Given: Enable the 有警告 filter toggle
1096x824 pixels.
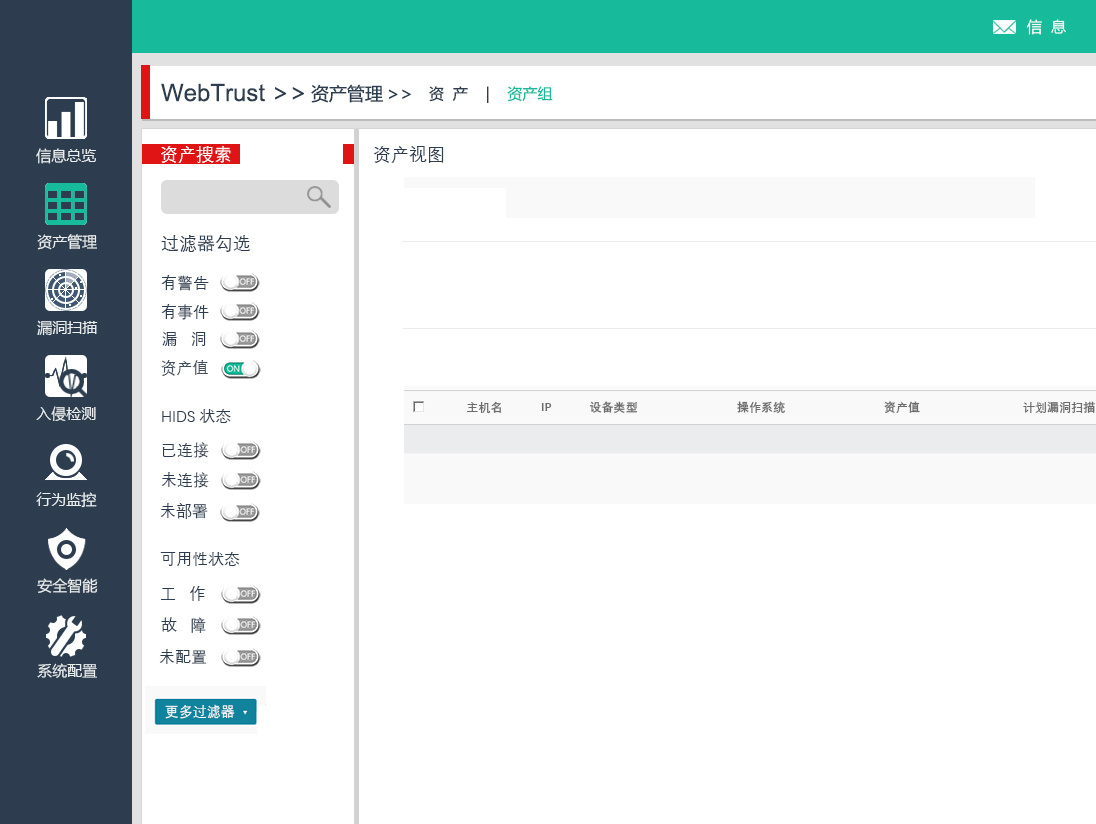Looking at the screenshot, I should tap(240, 281).
